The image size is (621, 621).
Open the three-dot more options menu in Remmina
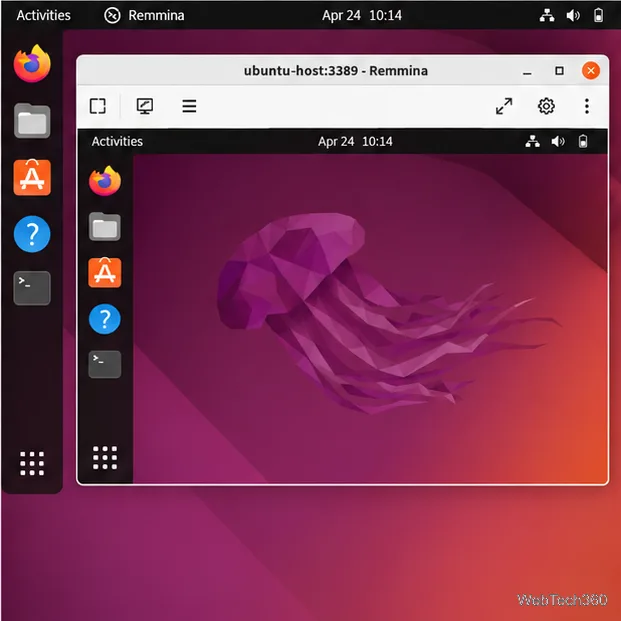tap(587, 106)
